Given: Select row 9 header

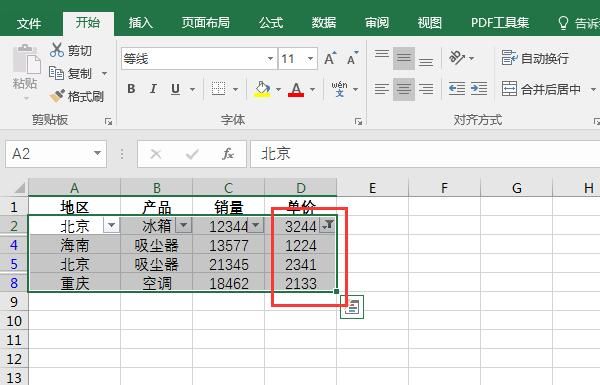Looking at the screenshot, I should (x=14, y=302).
